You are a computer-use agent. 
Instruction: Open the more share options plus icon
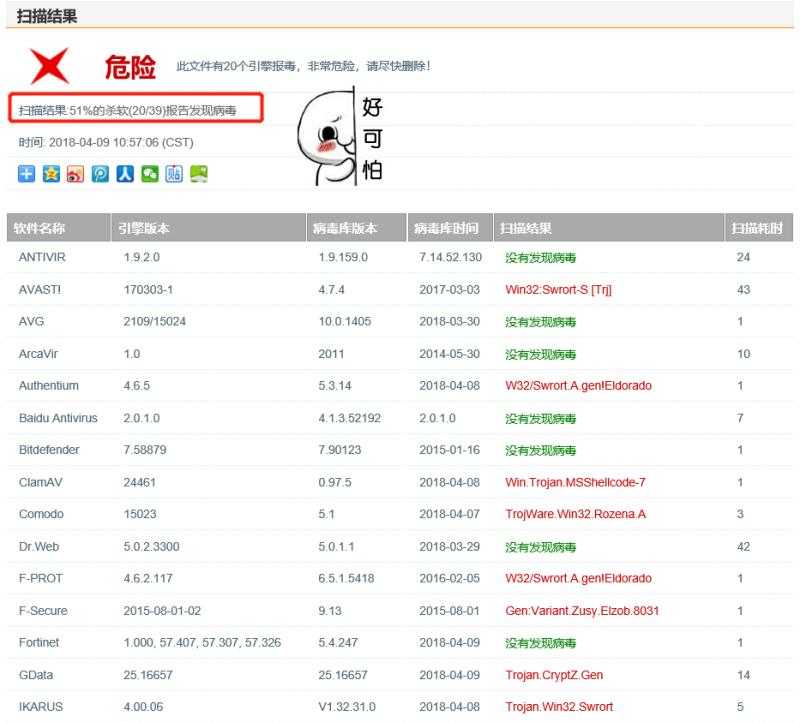pyautogui.click(x=27, y=174)
